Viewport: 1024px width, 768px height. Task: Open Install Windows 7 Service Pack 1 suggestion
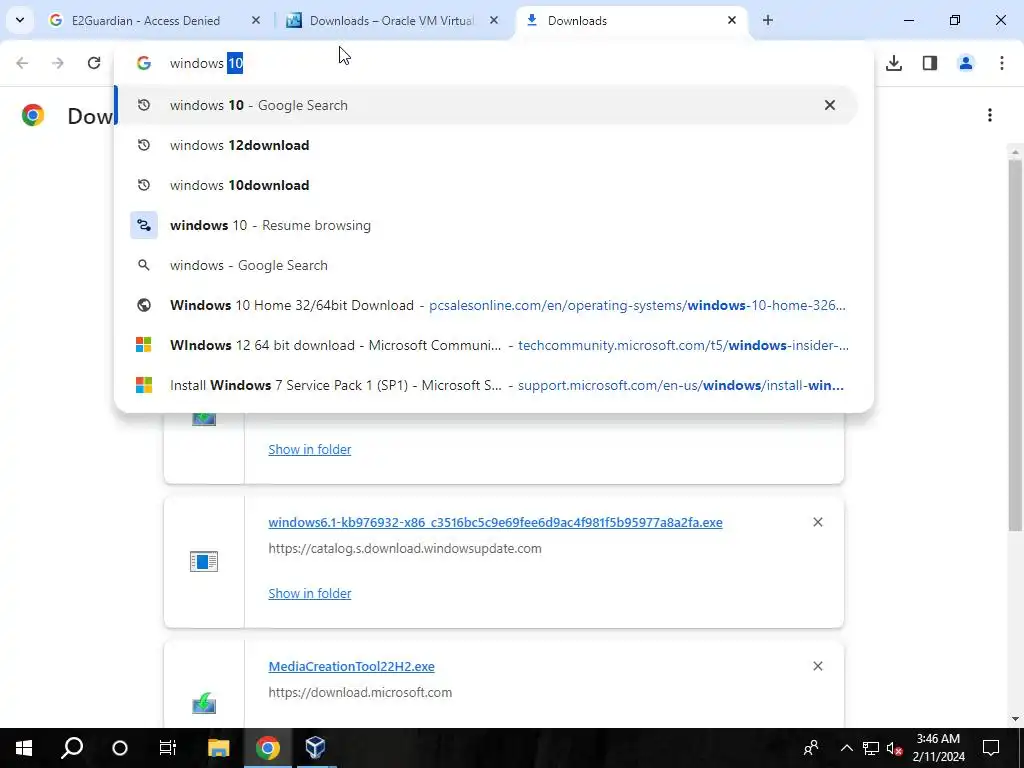click(x=485, y=385)
